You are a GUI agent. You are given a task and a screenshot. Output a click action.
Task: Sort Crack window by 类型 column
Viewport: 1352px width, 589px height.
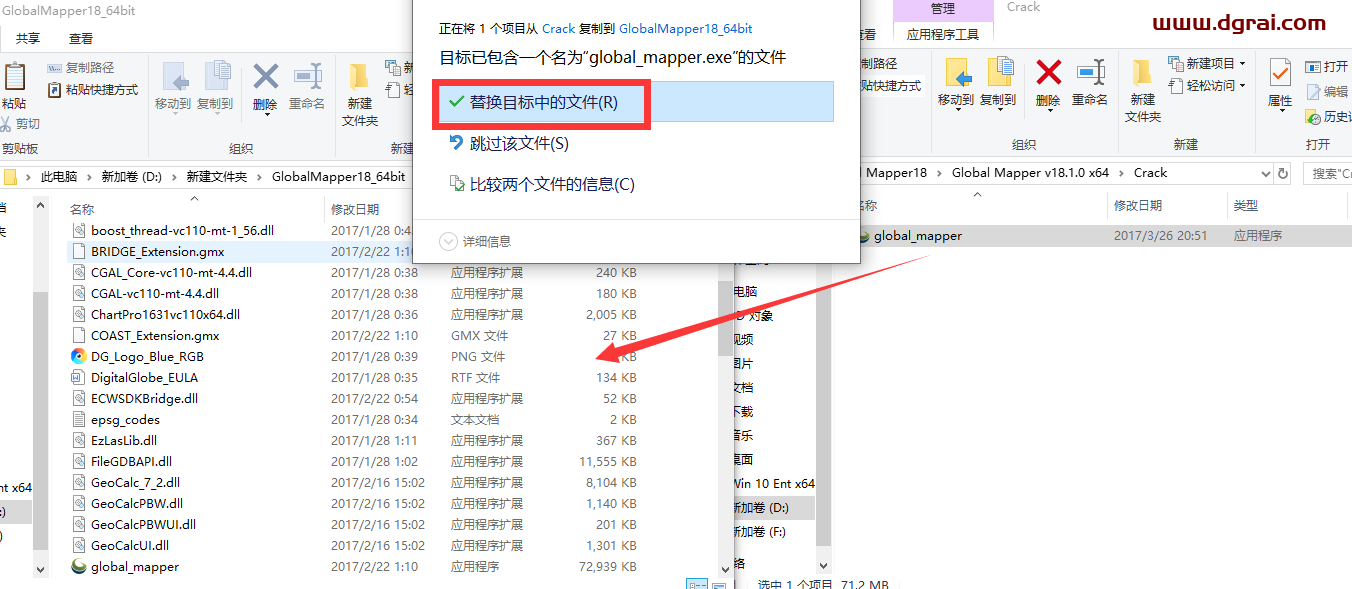tap(1245, 205)
